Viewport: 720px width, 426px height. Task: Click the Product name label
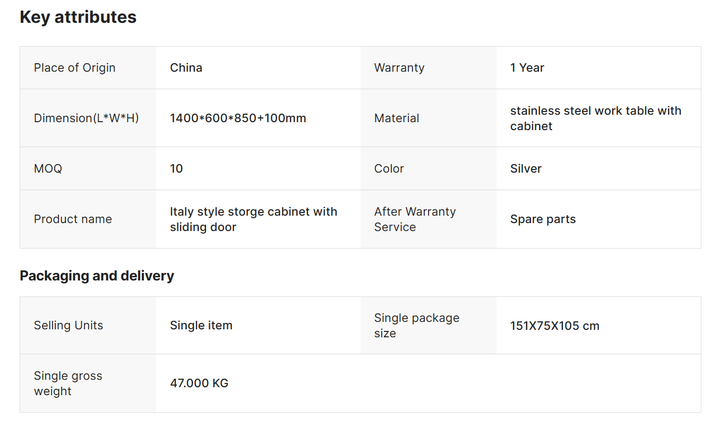[73, 219]
